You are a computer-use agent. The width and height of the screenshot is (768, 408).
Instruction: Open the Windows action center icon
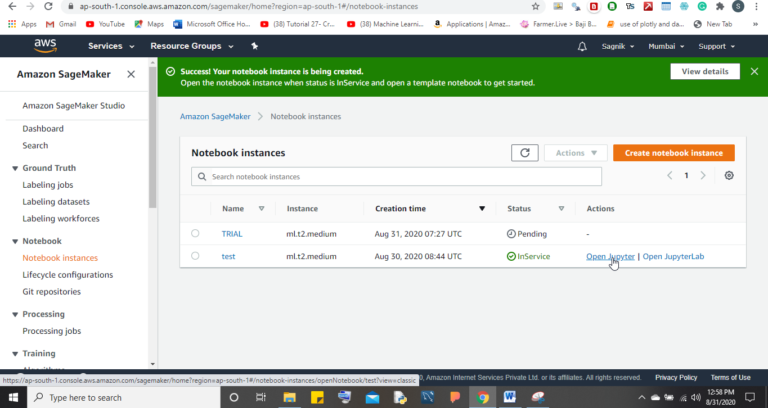tap(749, 397)
